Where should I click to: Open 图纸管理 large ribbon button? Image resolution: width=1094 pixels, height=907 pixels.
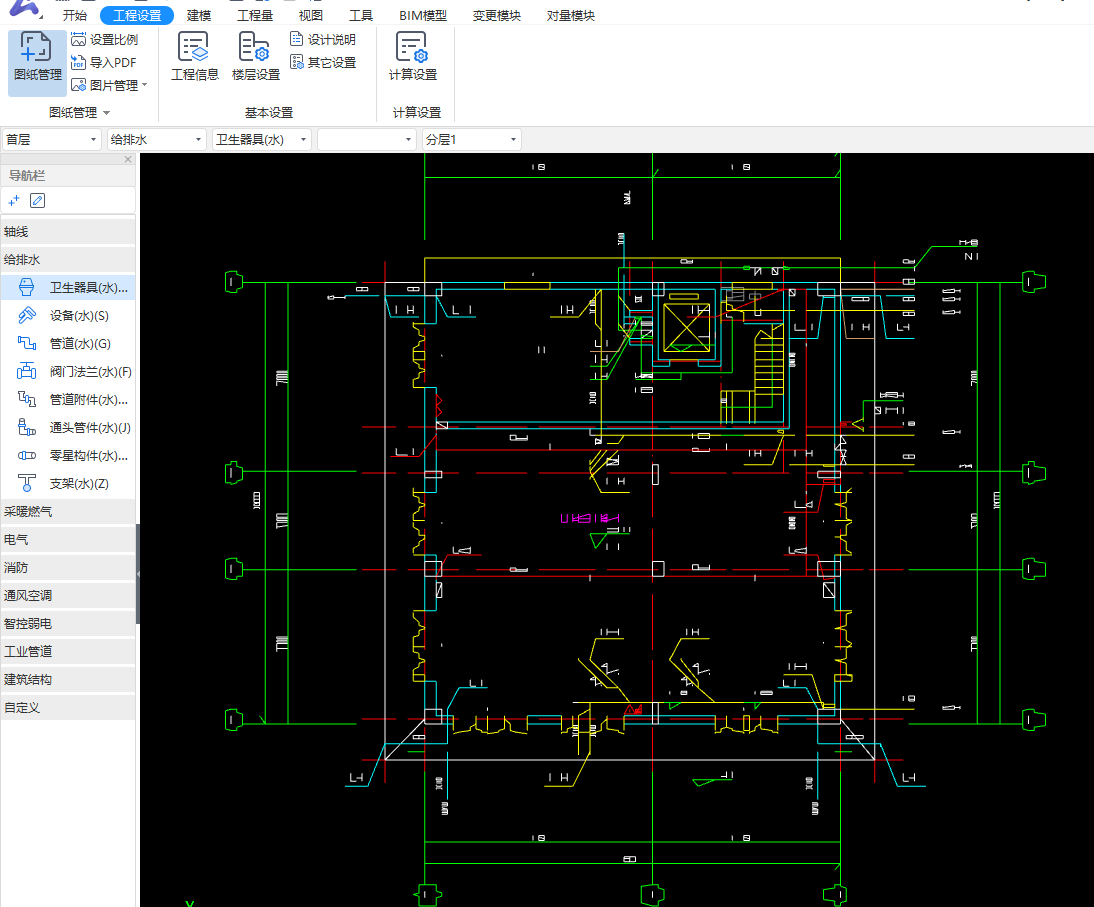[38, 63]
